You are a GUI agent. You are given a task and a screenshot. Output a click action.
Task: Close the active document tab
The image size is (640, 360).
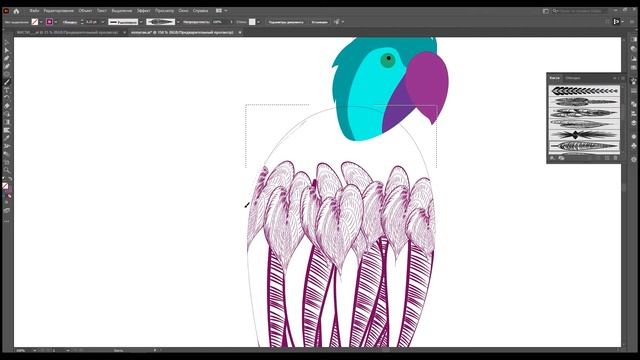(240, 32)
